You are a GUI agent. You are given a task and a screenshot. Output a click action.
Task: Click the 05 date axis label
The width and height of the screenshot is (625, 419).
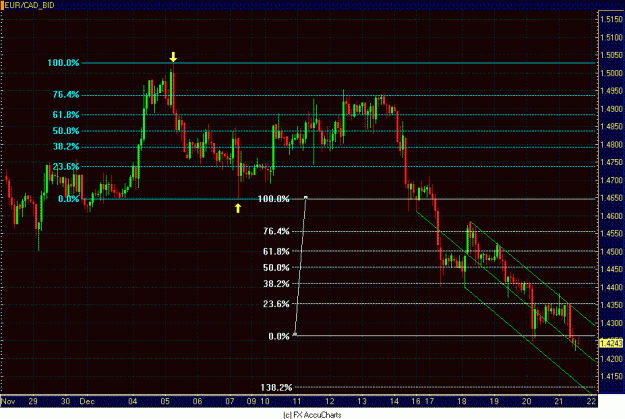(165, 401)
